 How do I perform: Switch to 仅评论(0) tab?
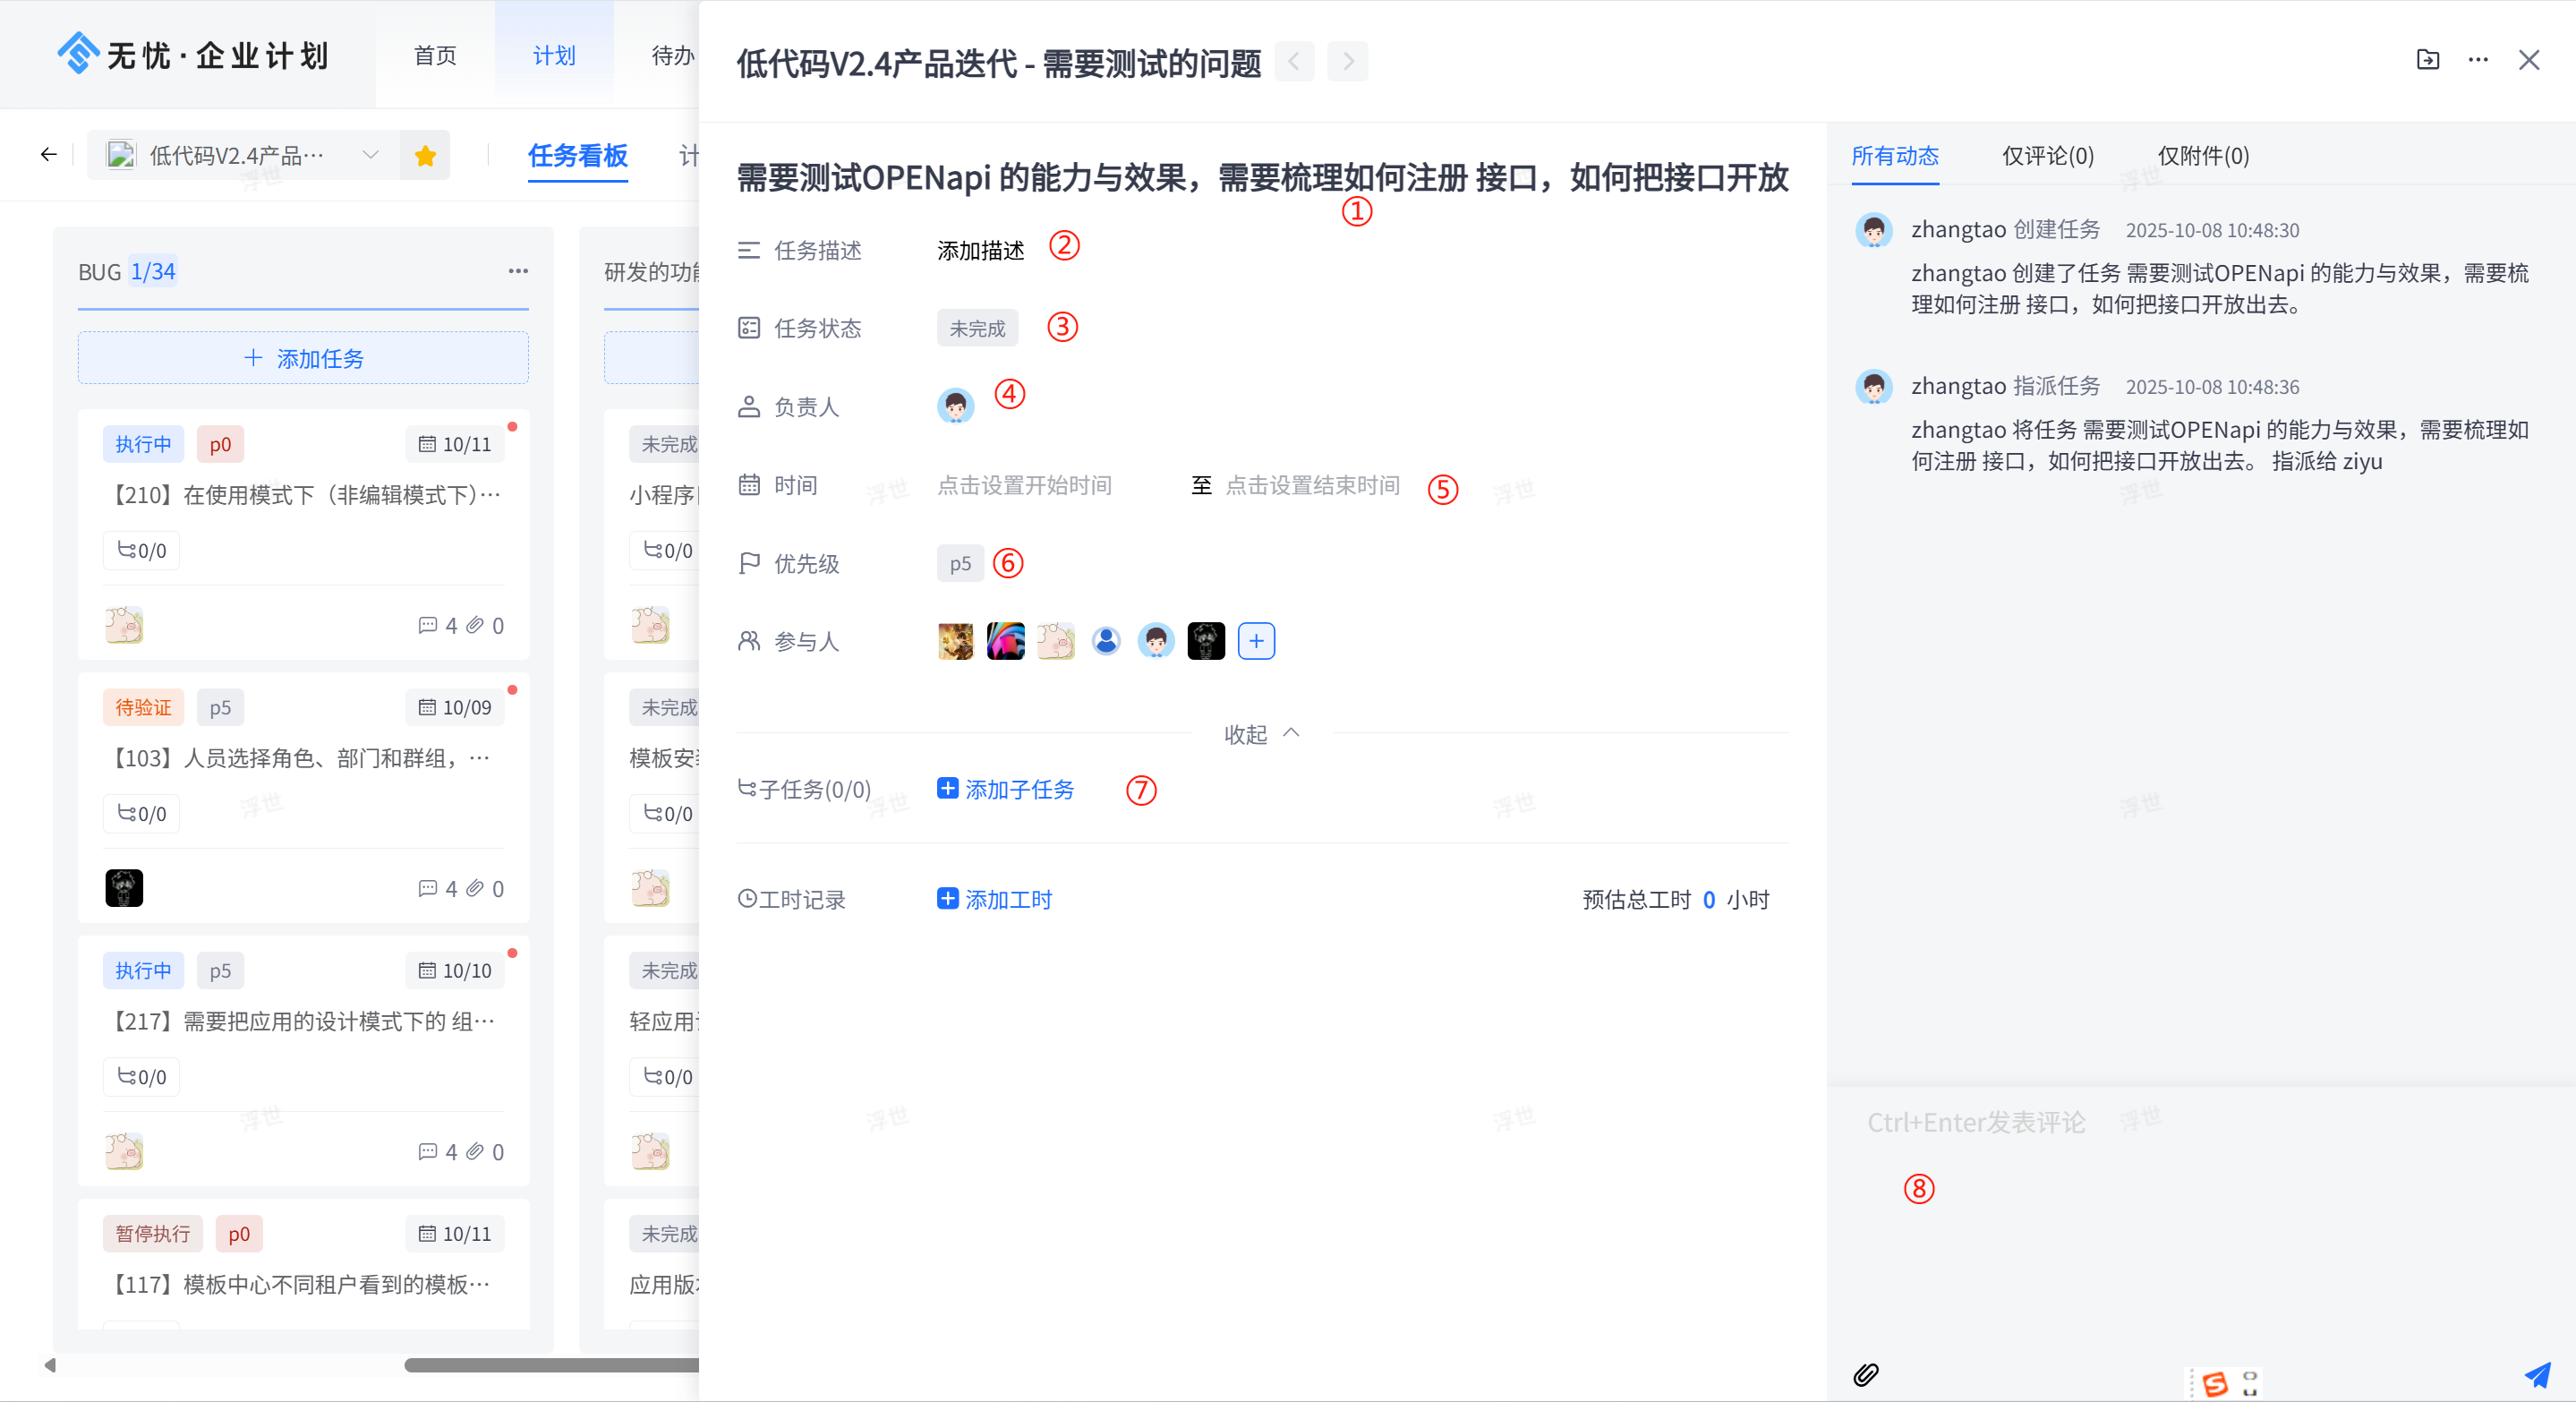2047,156
